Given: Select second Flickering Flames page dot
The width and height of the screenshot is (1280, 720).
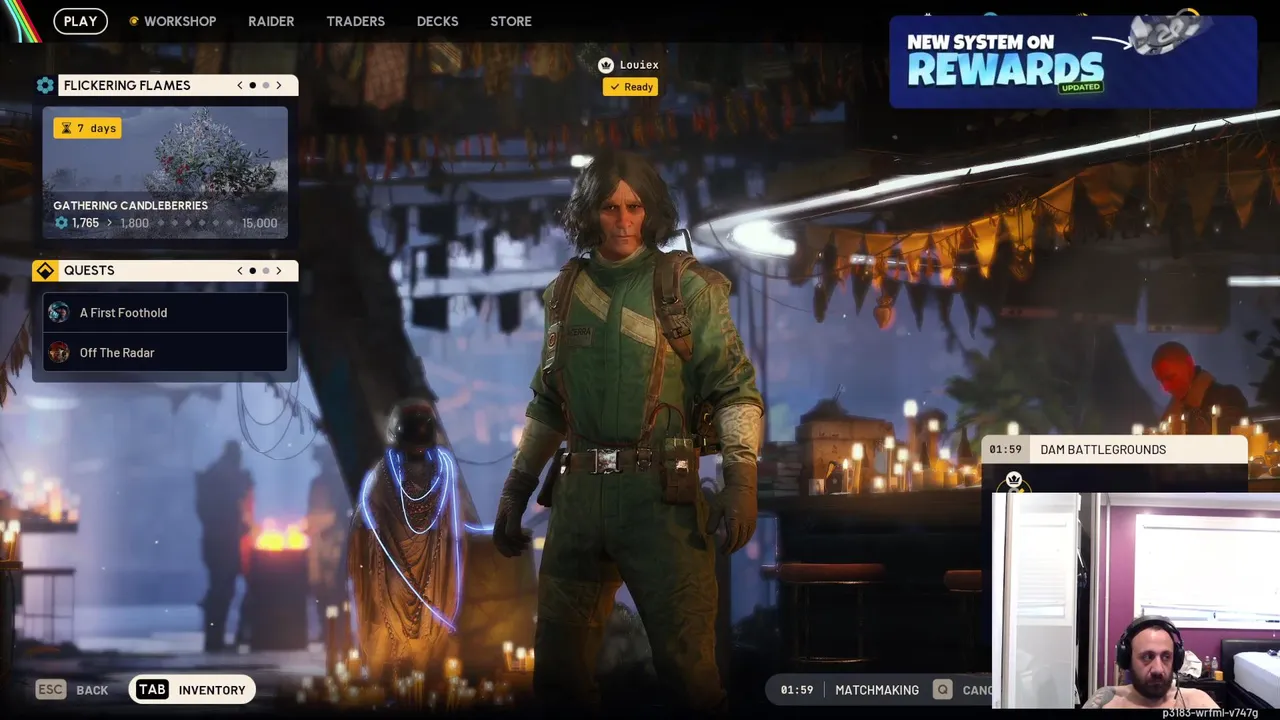Looking at the screenshot, I should point(266,85).
